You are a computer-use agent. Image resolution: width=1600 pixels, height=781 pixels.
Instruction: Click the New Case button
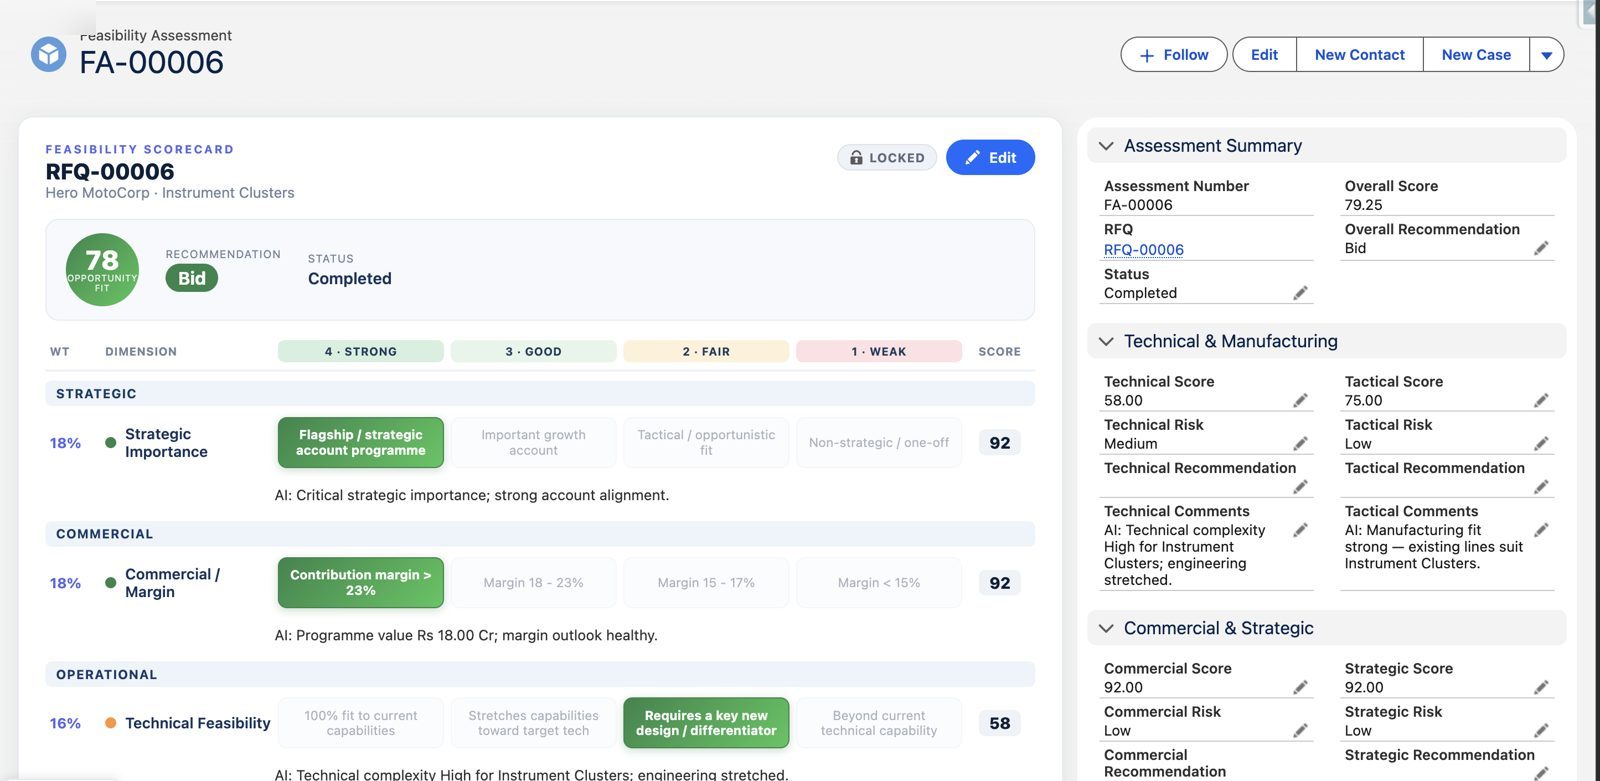[x=1476, y=55]
